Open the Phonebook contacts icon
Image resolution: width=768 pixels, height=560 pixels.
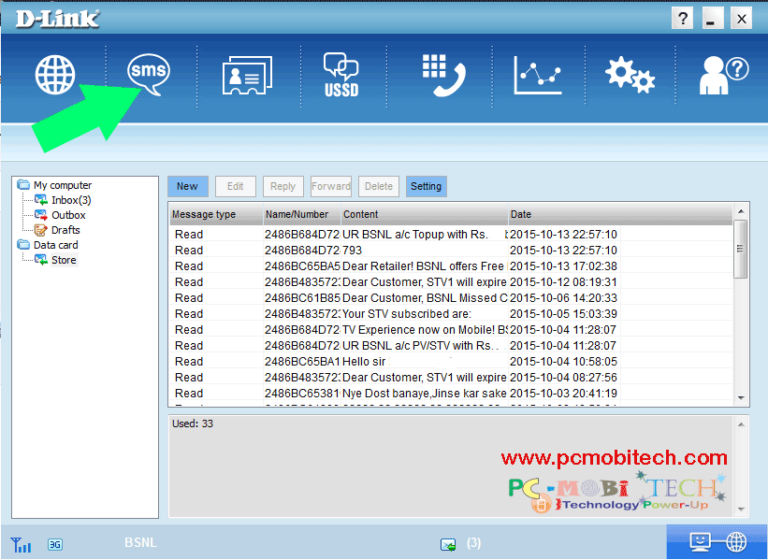point(247,75)
